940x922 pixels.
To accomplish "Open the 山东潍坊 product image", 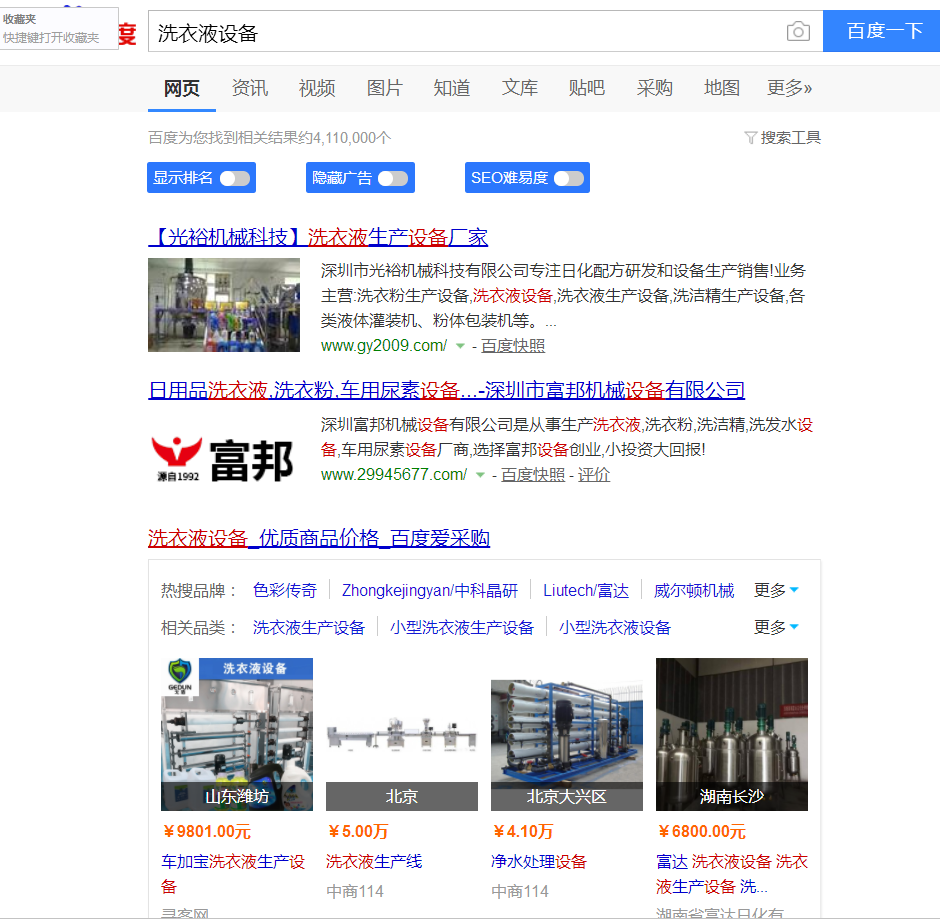I will [237, 734].
